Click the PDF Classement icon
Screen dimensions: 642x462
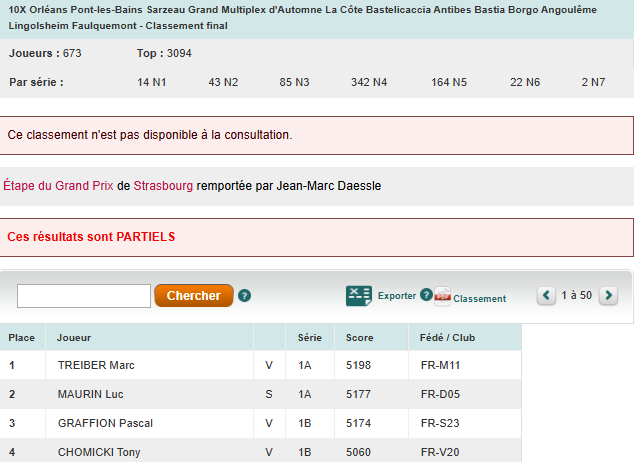point(442,296)
